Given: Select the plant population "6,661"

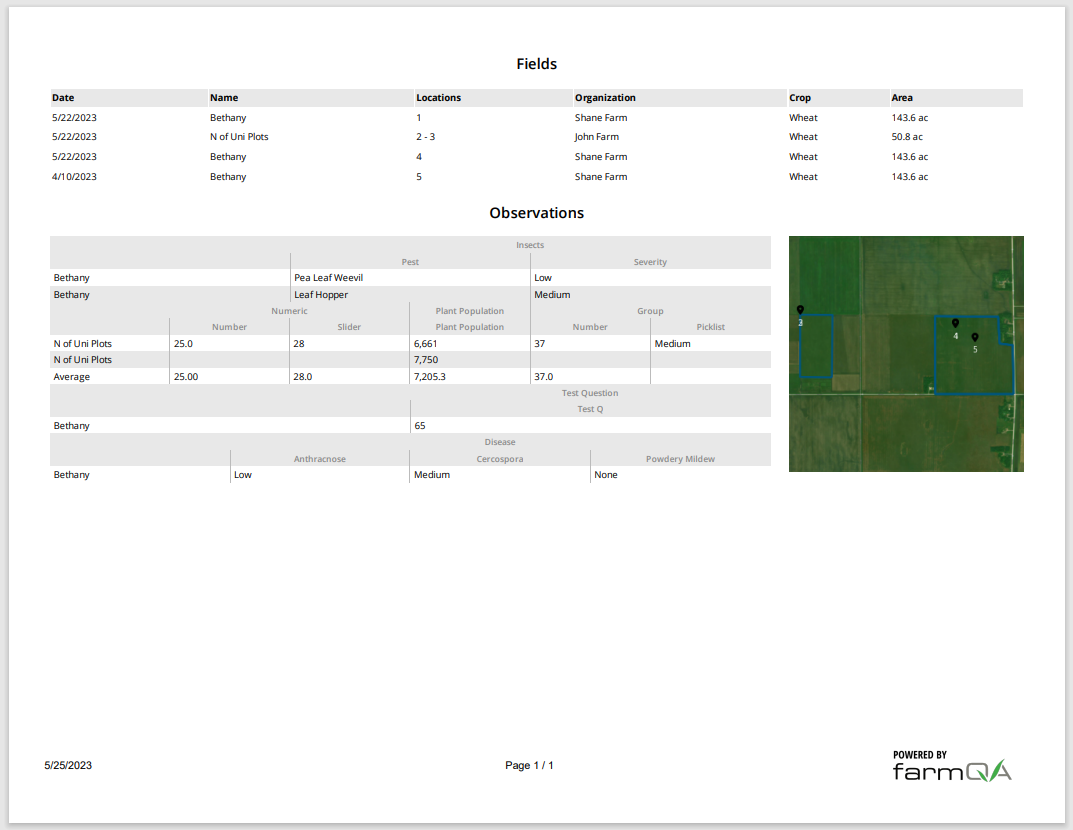Looking at the screenshot, I should [426, 343].
